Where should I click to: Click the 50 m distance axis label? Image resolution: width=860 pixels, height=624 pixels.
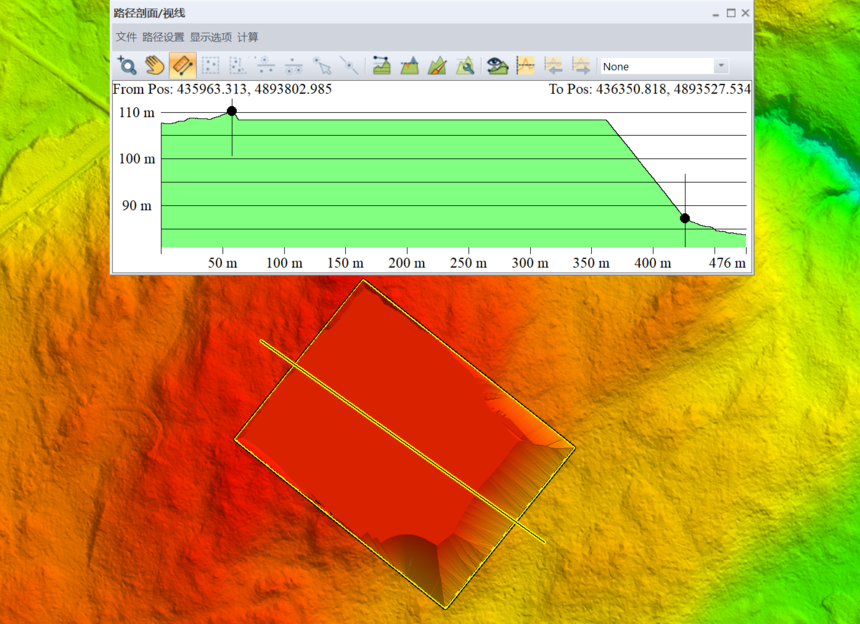coord(223,263)
